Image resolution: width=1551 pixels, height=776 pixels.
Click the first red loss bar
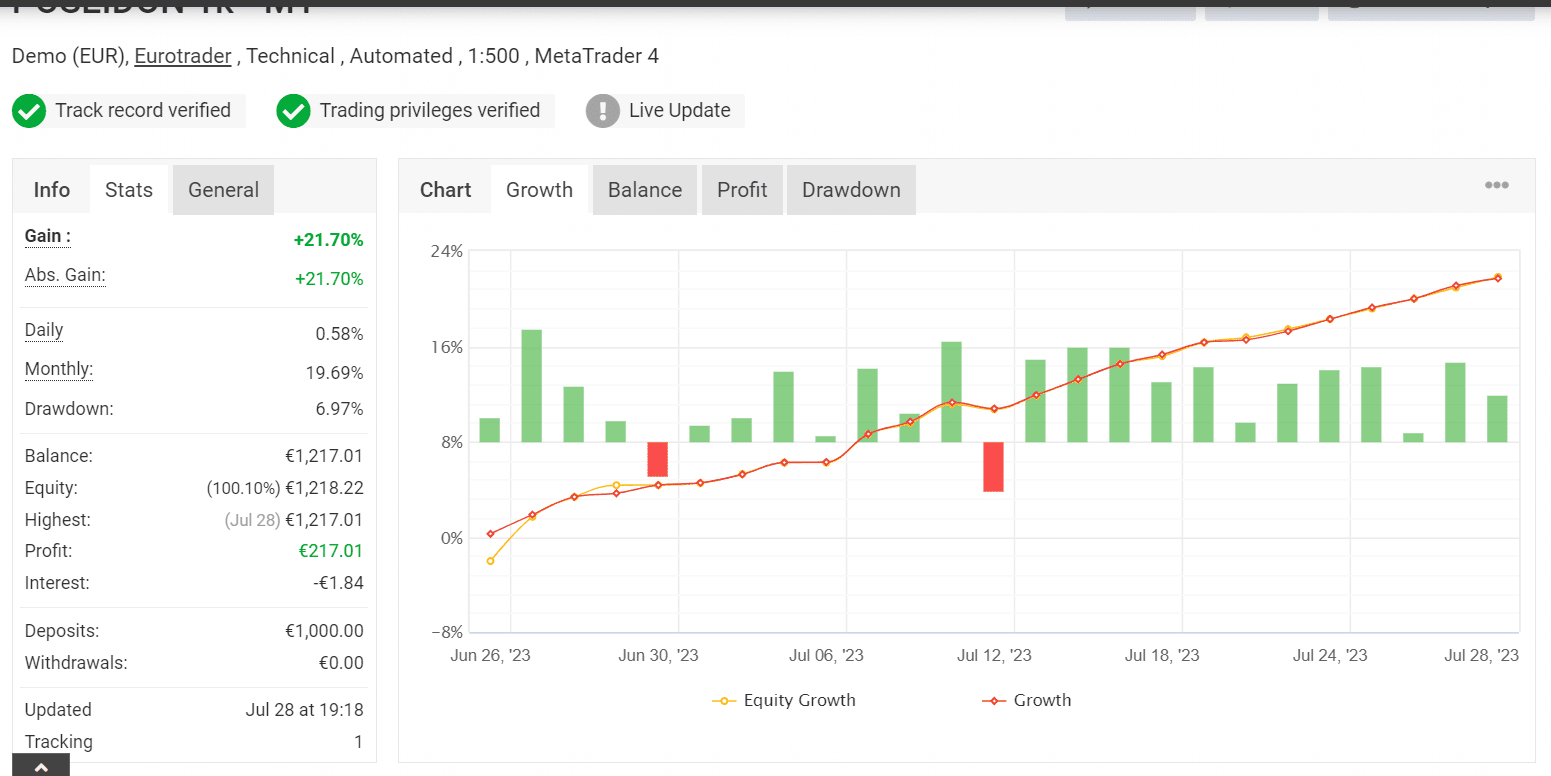coord(657,459)
